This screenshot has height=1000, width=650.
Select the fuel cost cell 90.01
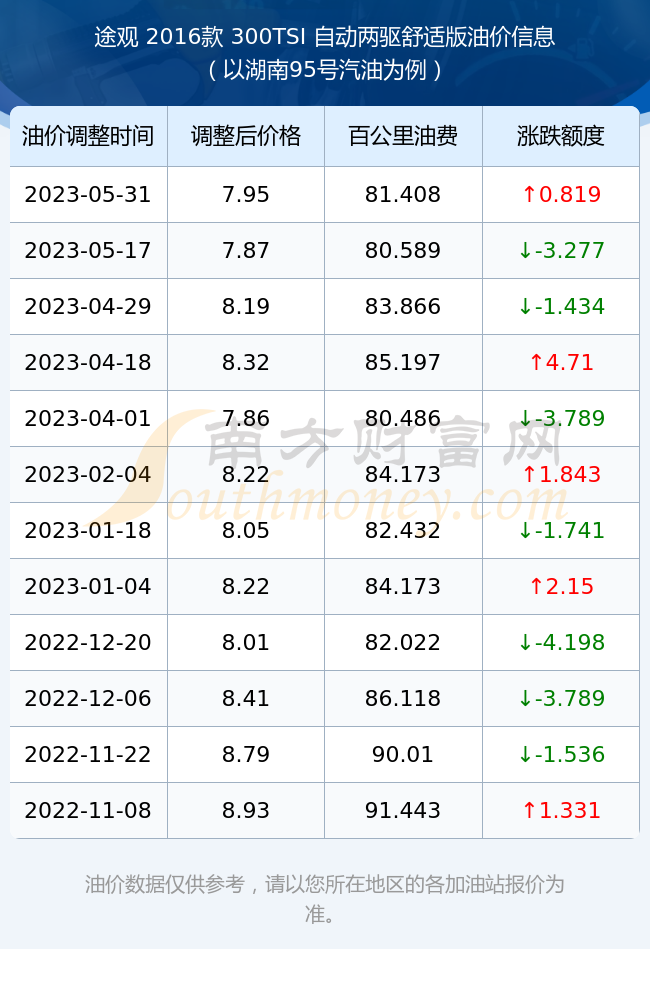point(403,754)
